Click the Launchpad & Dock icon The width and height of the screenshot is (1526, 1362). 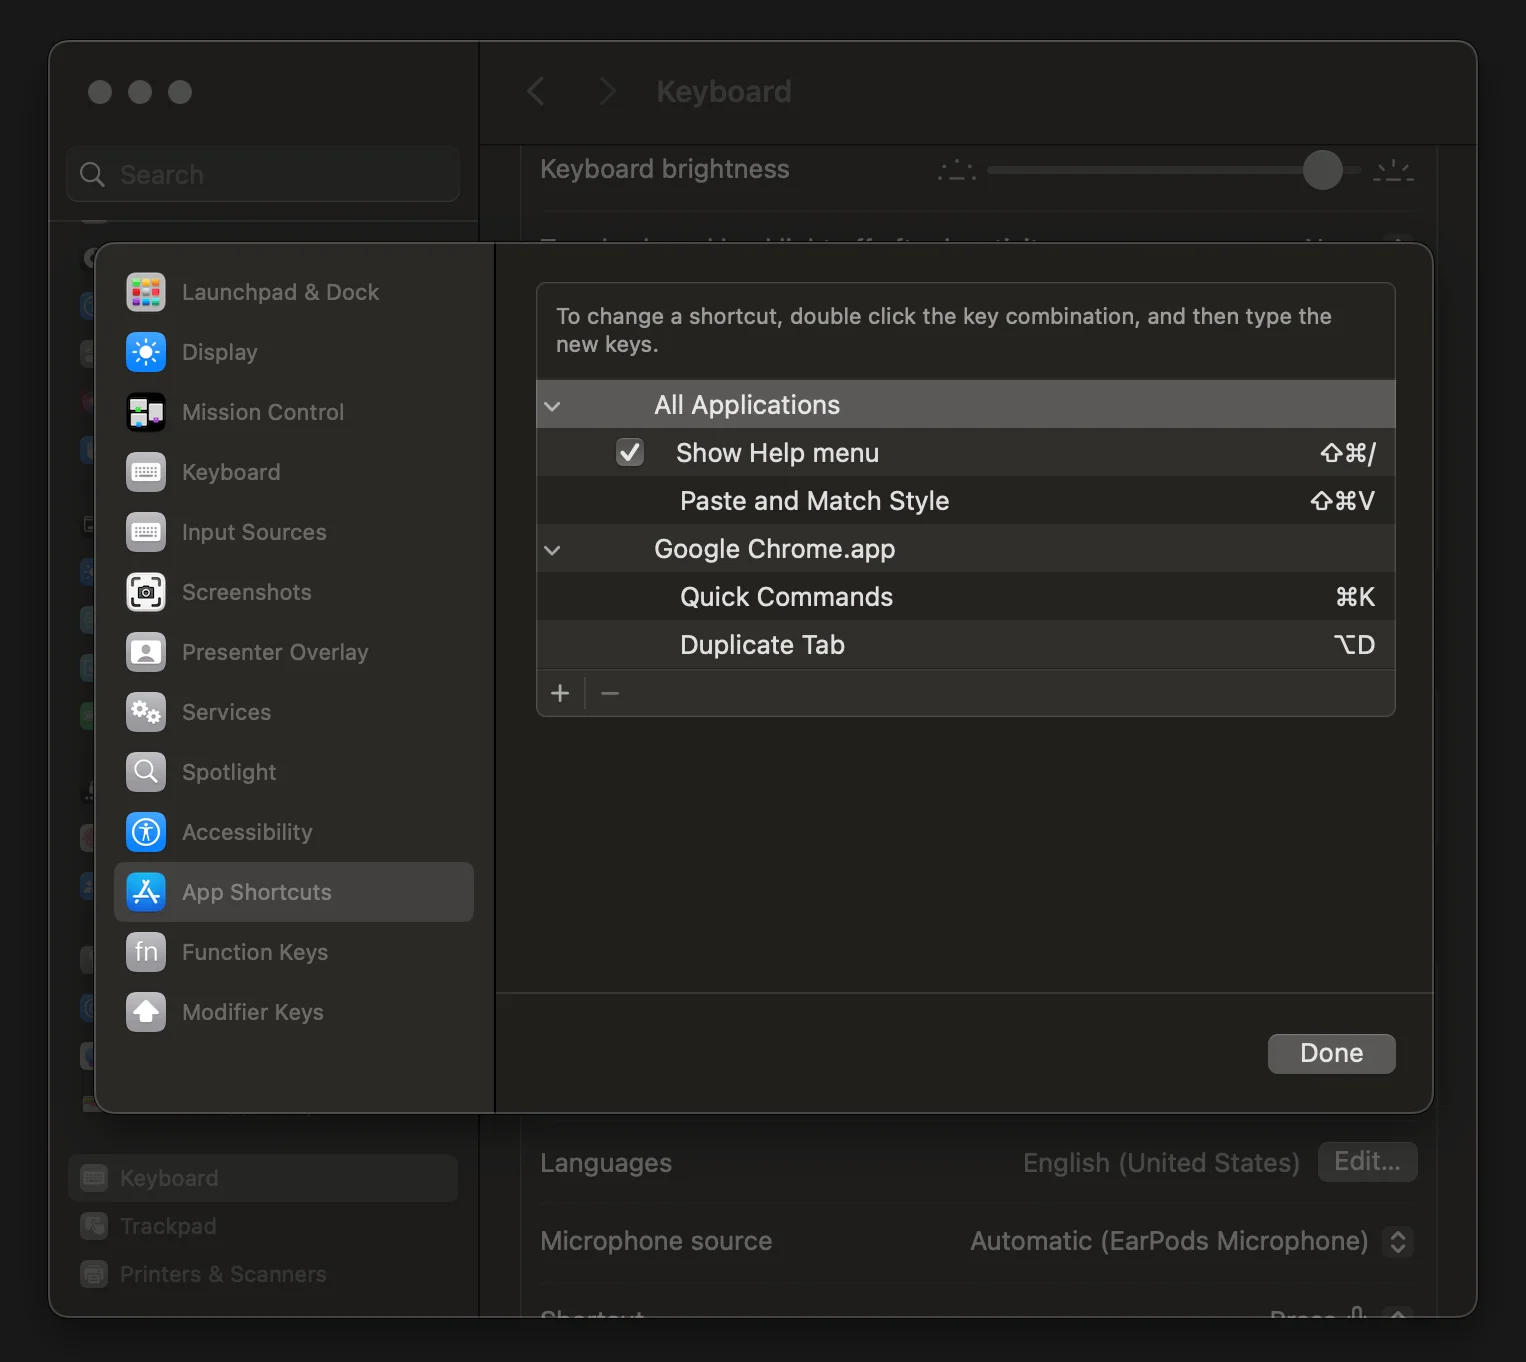click(x=146, y=292)
